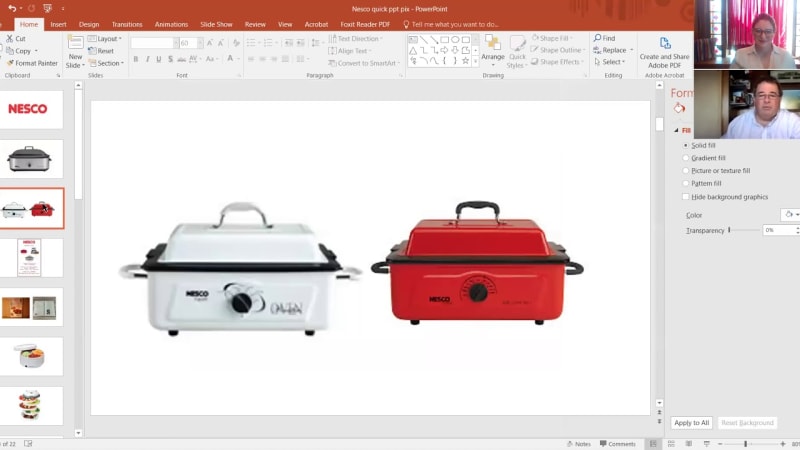Click Clear All Formatting icon

coord(236,43)
